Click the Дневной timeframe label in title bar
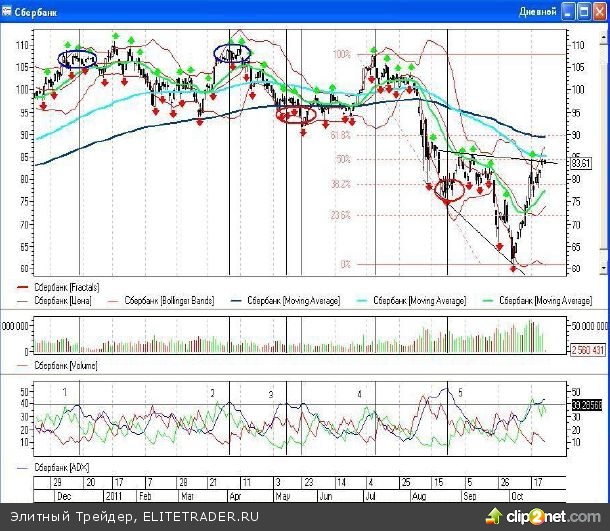Viewport: 610px width, 531px height. click(x=537, y=12)
